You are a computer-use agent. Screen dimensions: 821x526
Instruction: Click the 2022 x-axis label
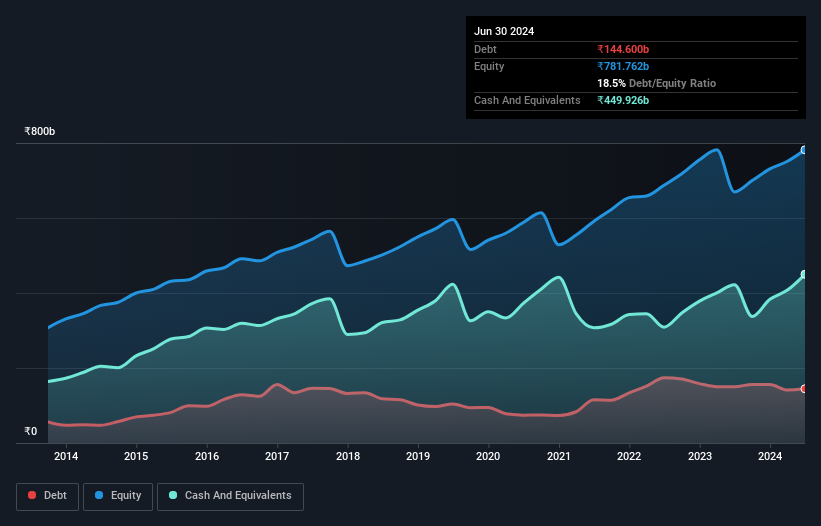(629, 456)
